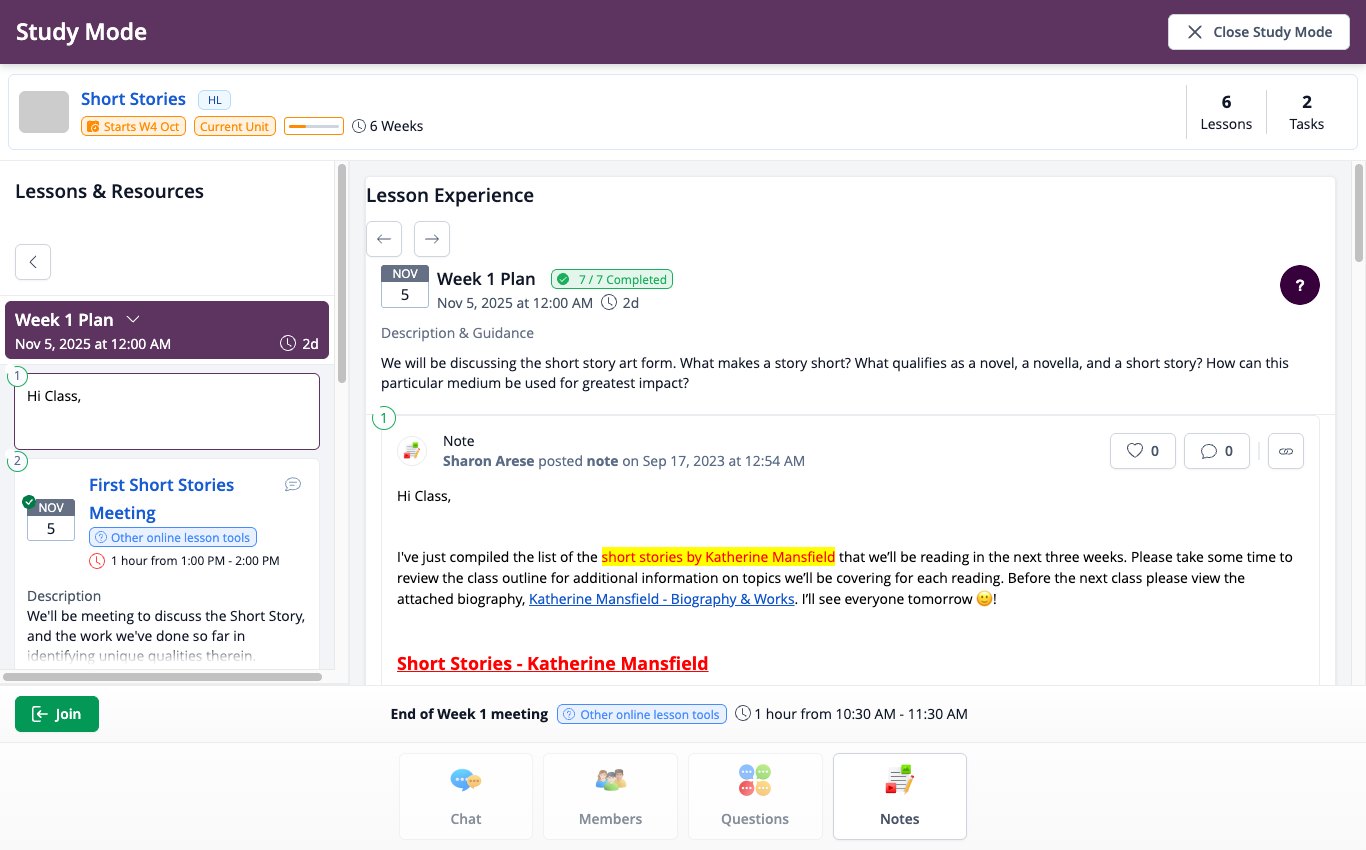The height and width of the screenshot is (850, 1366).
Task: Click the 2 Tasks counter
Action: (x=1306, y=112)
